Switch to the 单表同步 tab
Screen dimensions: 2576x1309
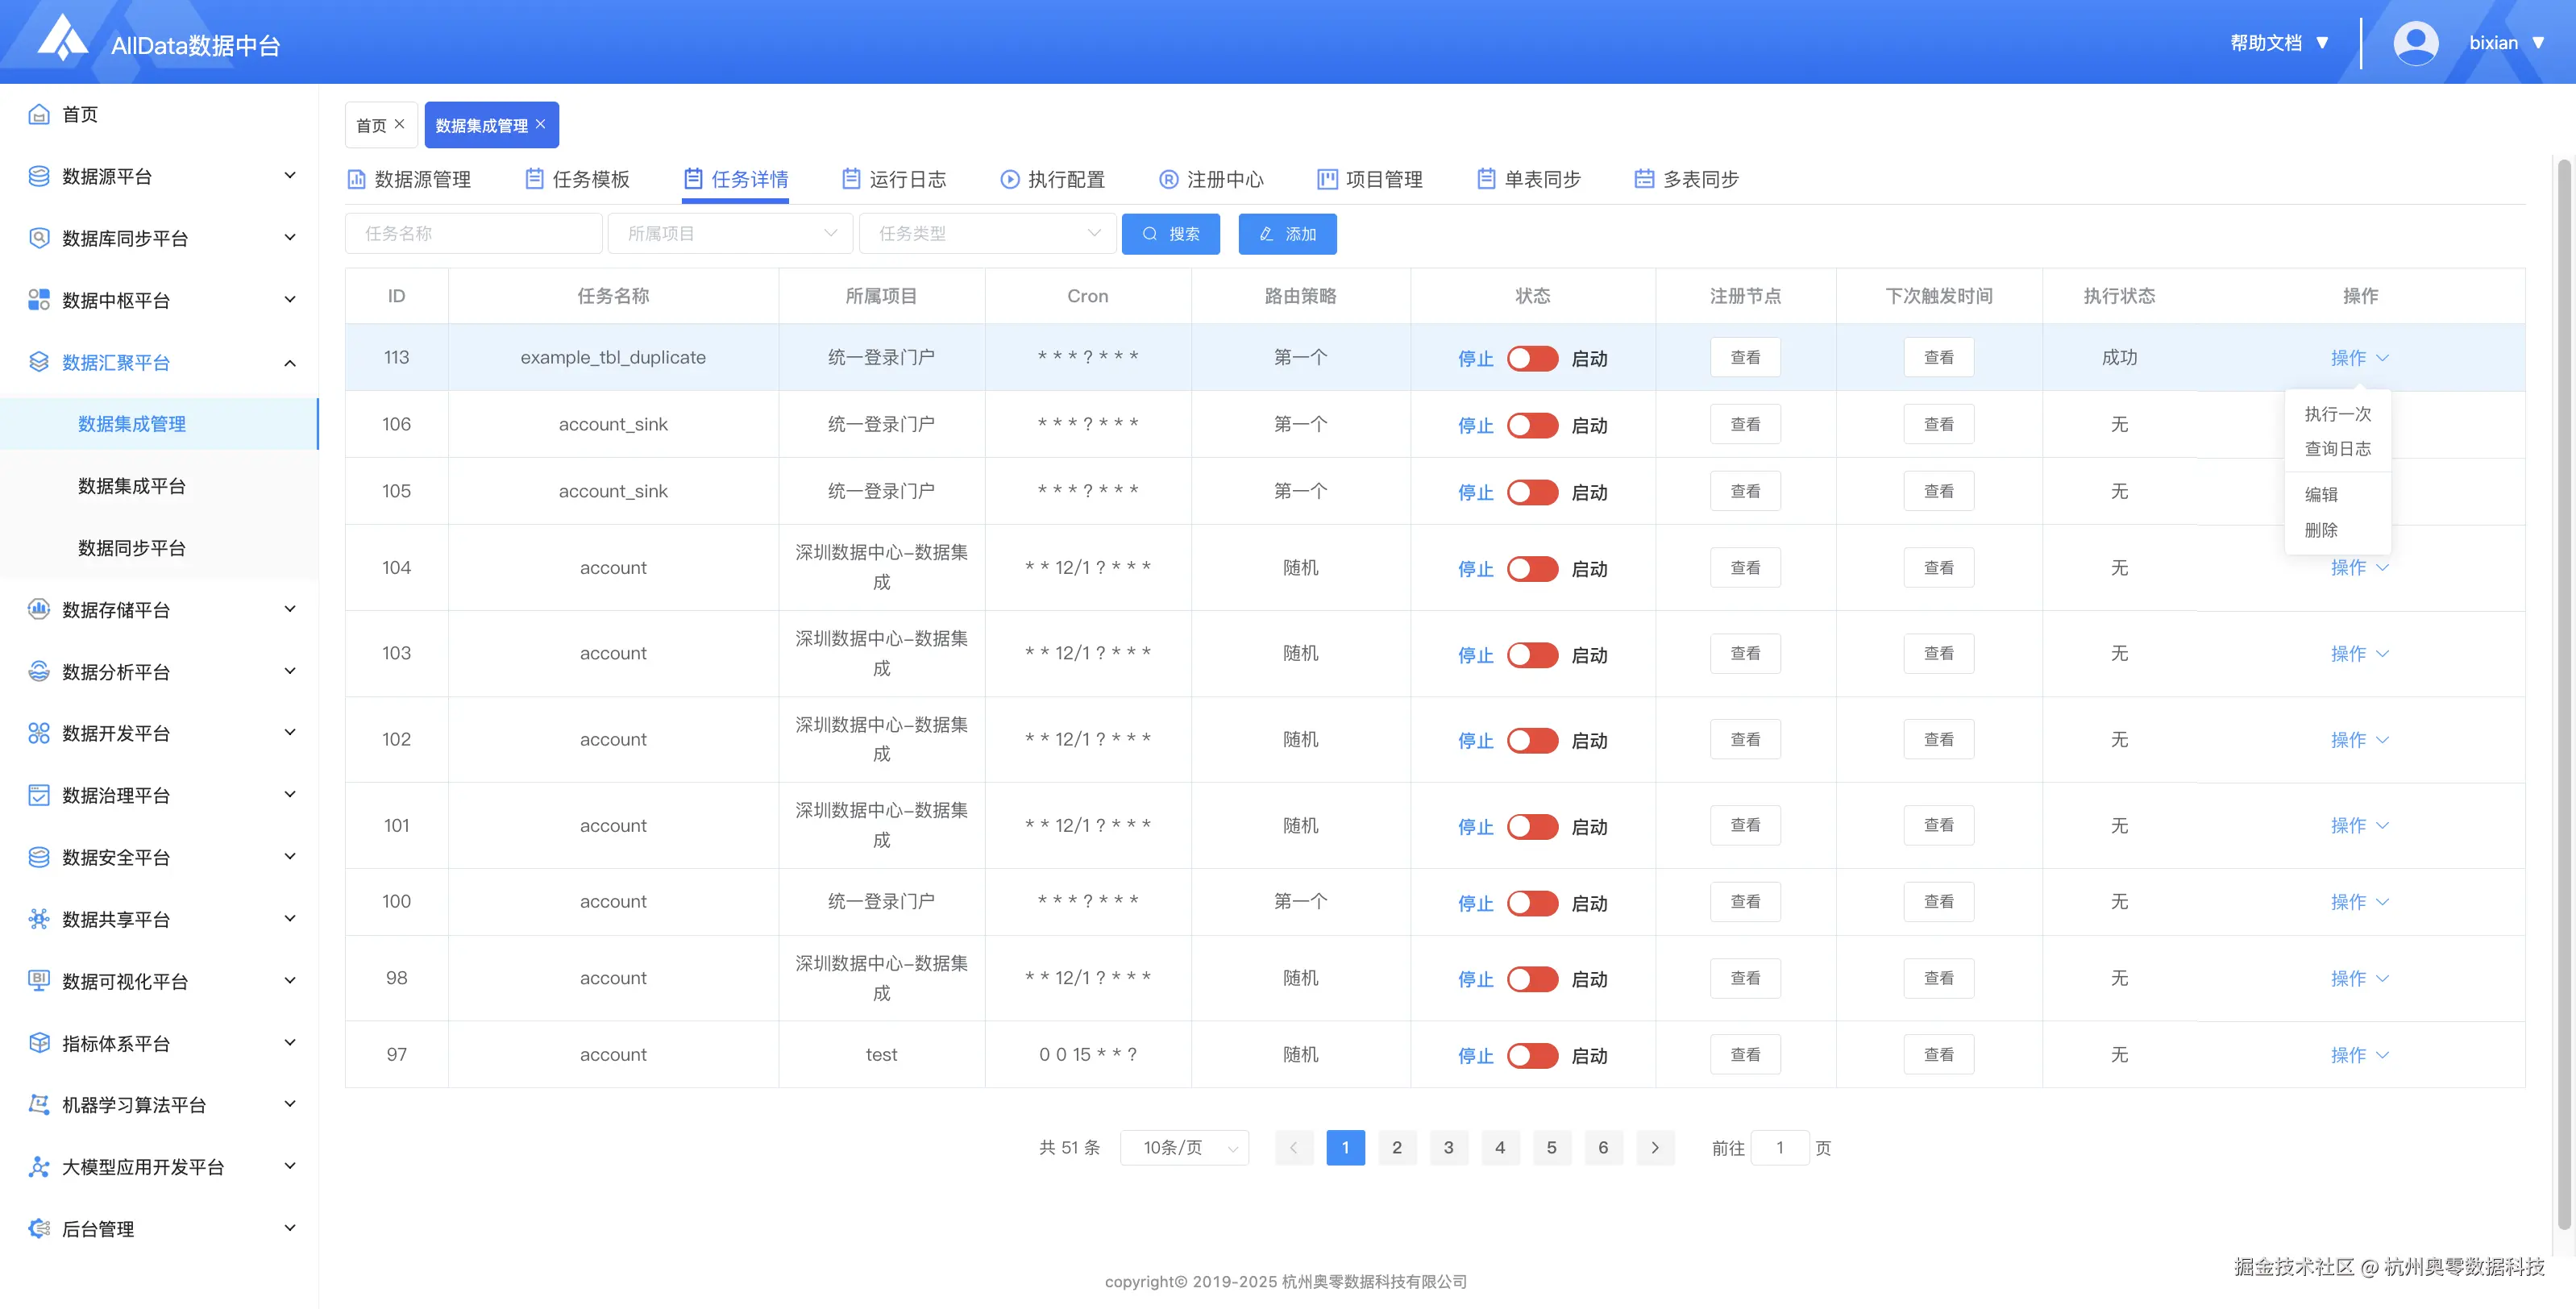pos(1529,179)
